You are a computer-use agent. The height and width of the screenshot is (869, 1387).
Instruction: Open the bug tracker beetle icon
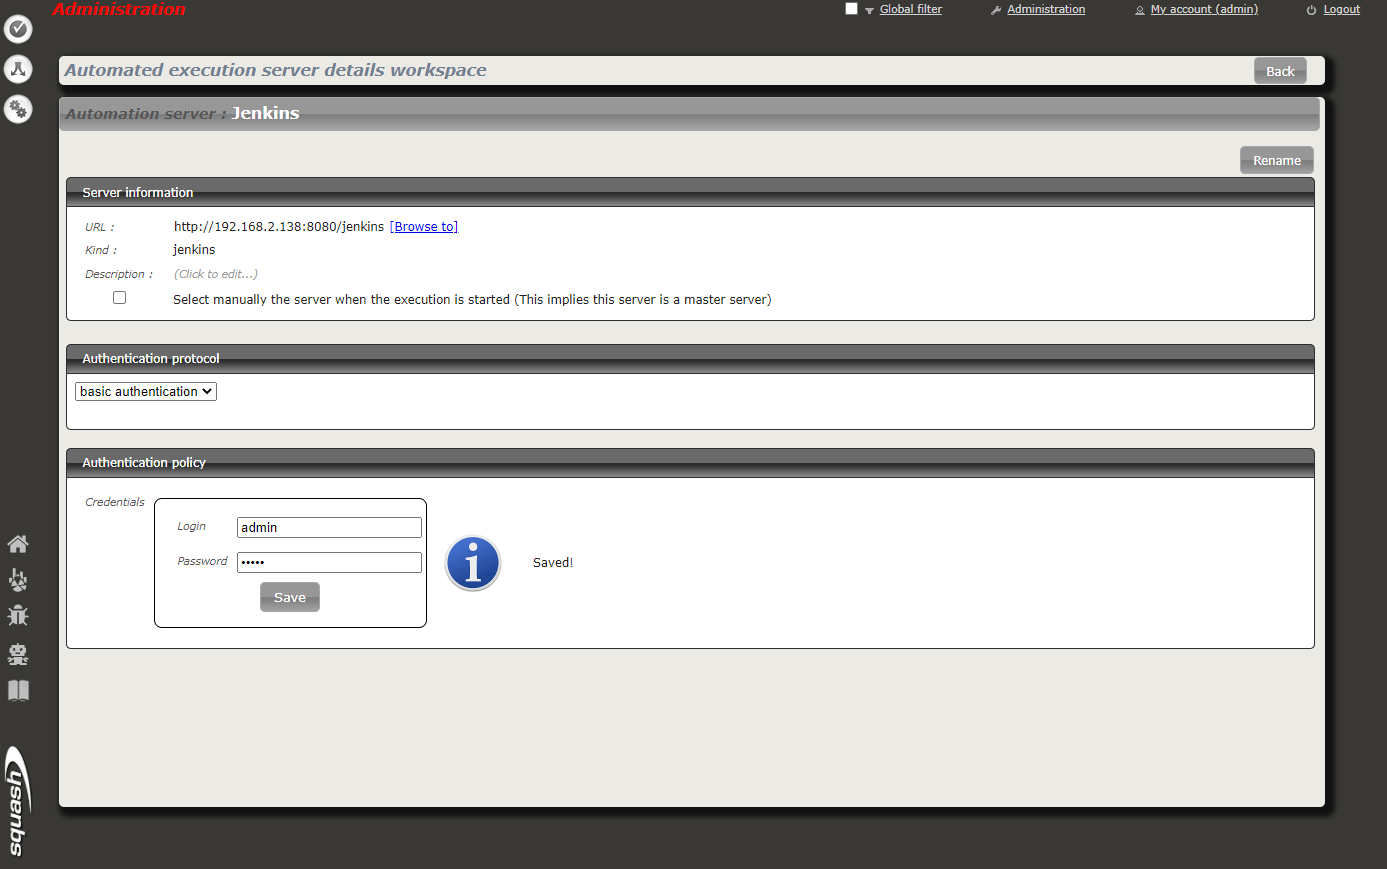[x=18, y=615]
